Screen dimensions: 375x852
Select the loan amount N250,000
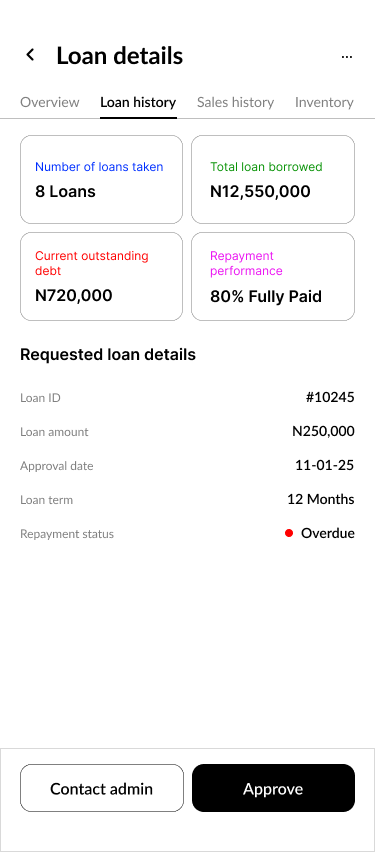(x=323, y=431)
